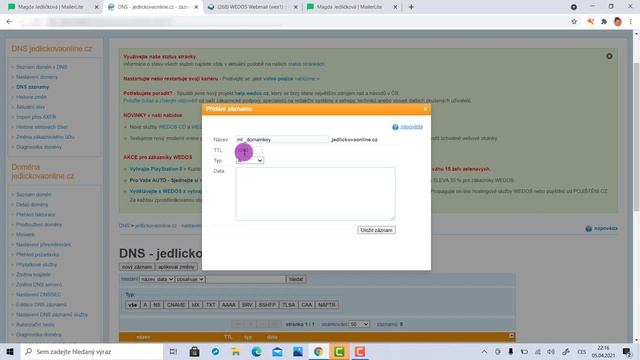Screen dimensions: 640x360
Task: Select the AAAA type filter
Action: (x=229, y=305)
